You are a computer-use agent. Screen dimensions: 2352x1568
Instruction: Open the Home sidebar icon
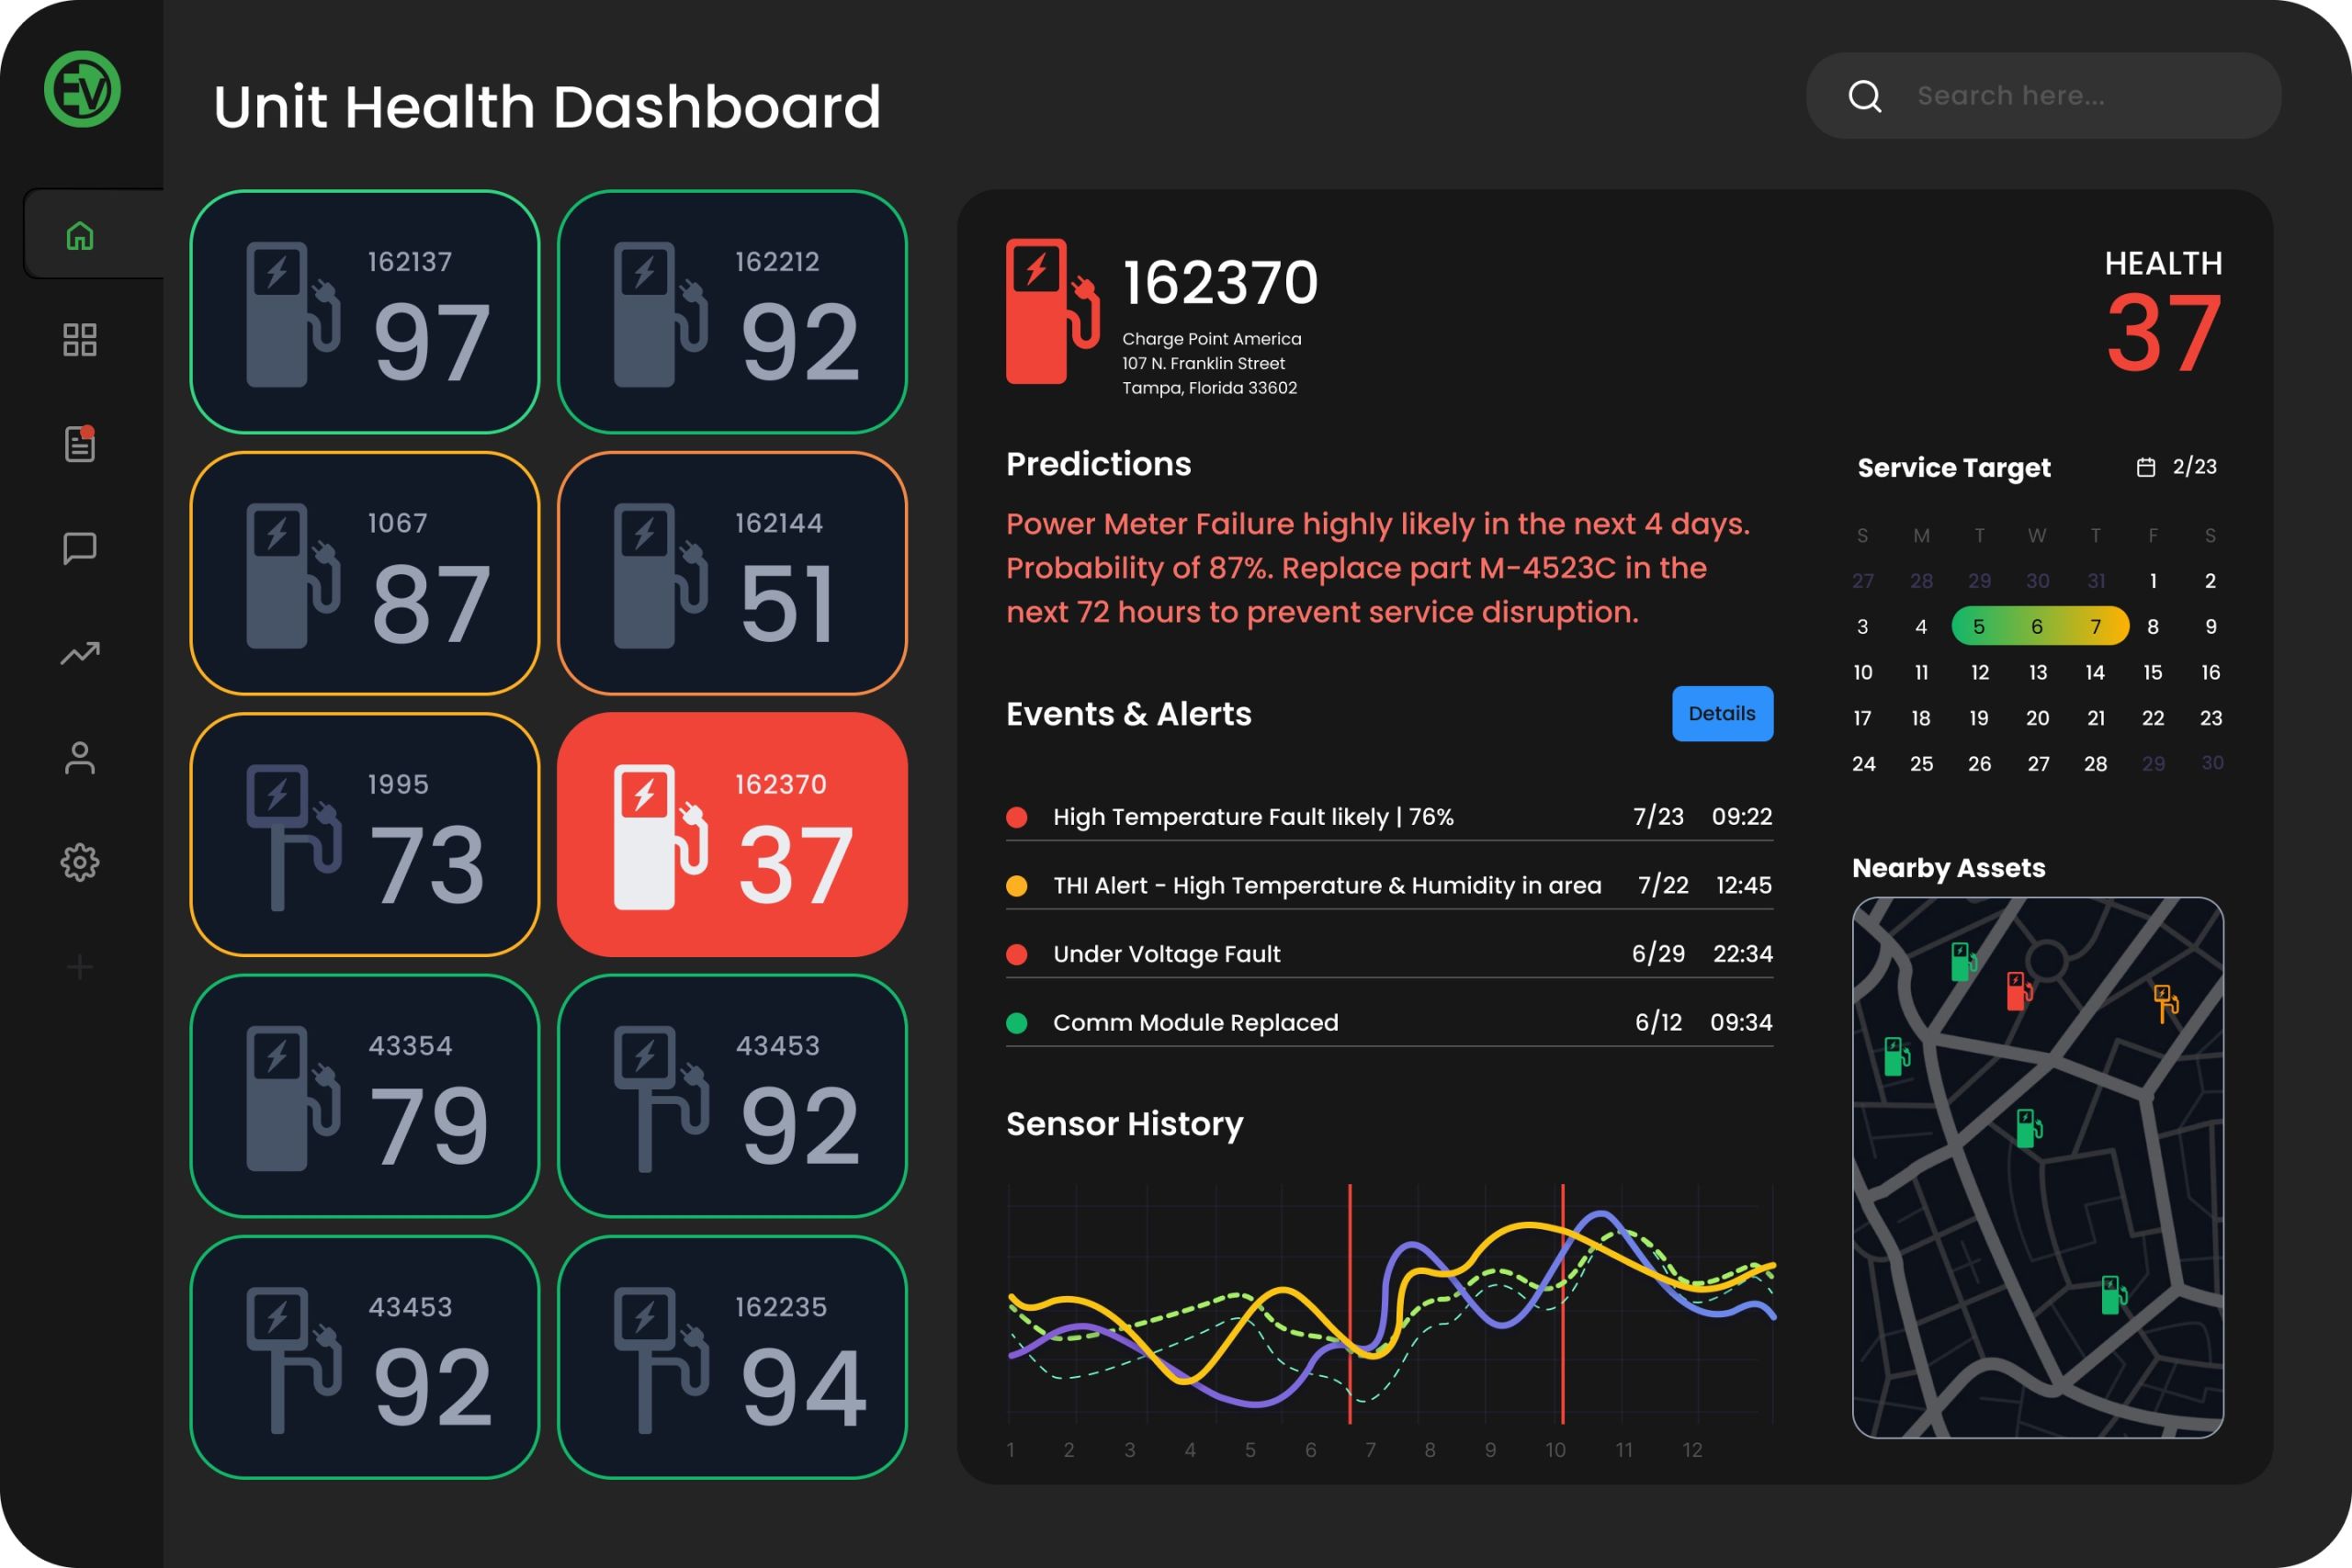80,235
